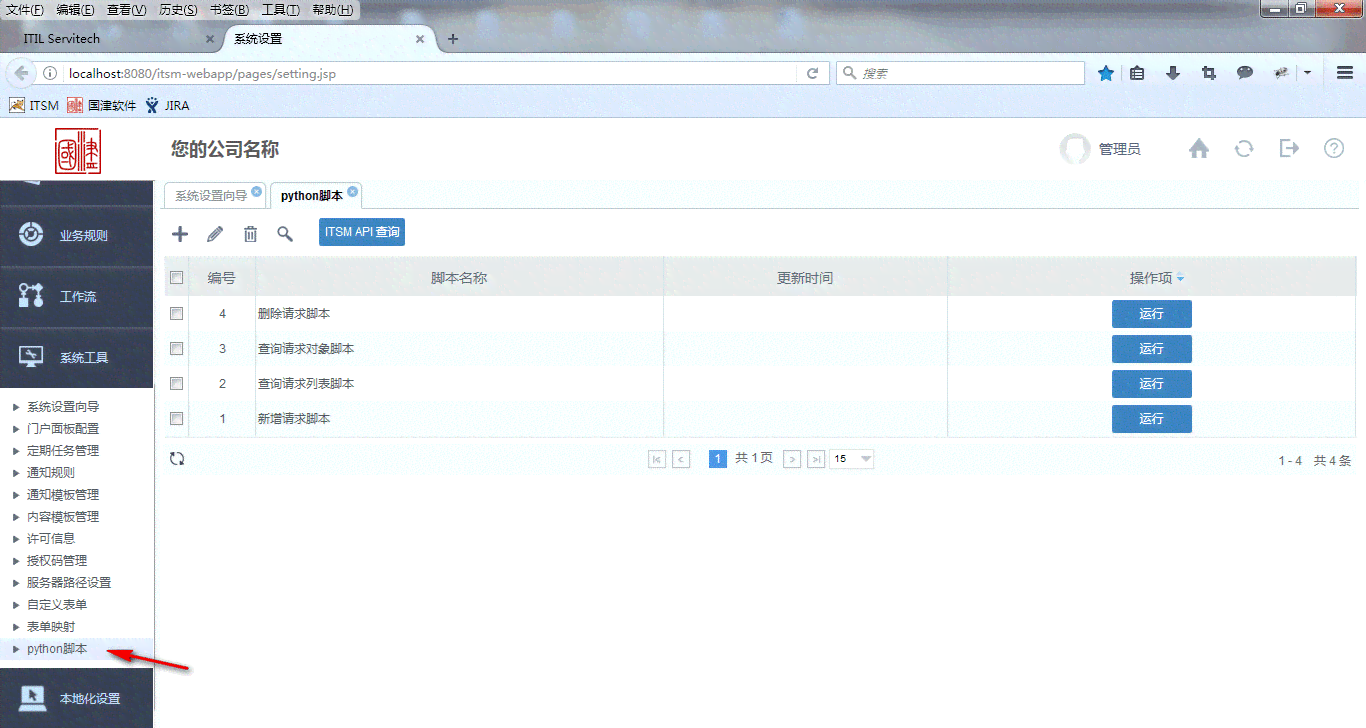This screenshot has height=728, width=1366.
Task: Click the home icon in header
Action: point(1199,149)
